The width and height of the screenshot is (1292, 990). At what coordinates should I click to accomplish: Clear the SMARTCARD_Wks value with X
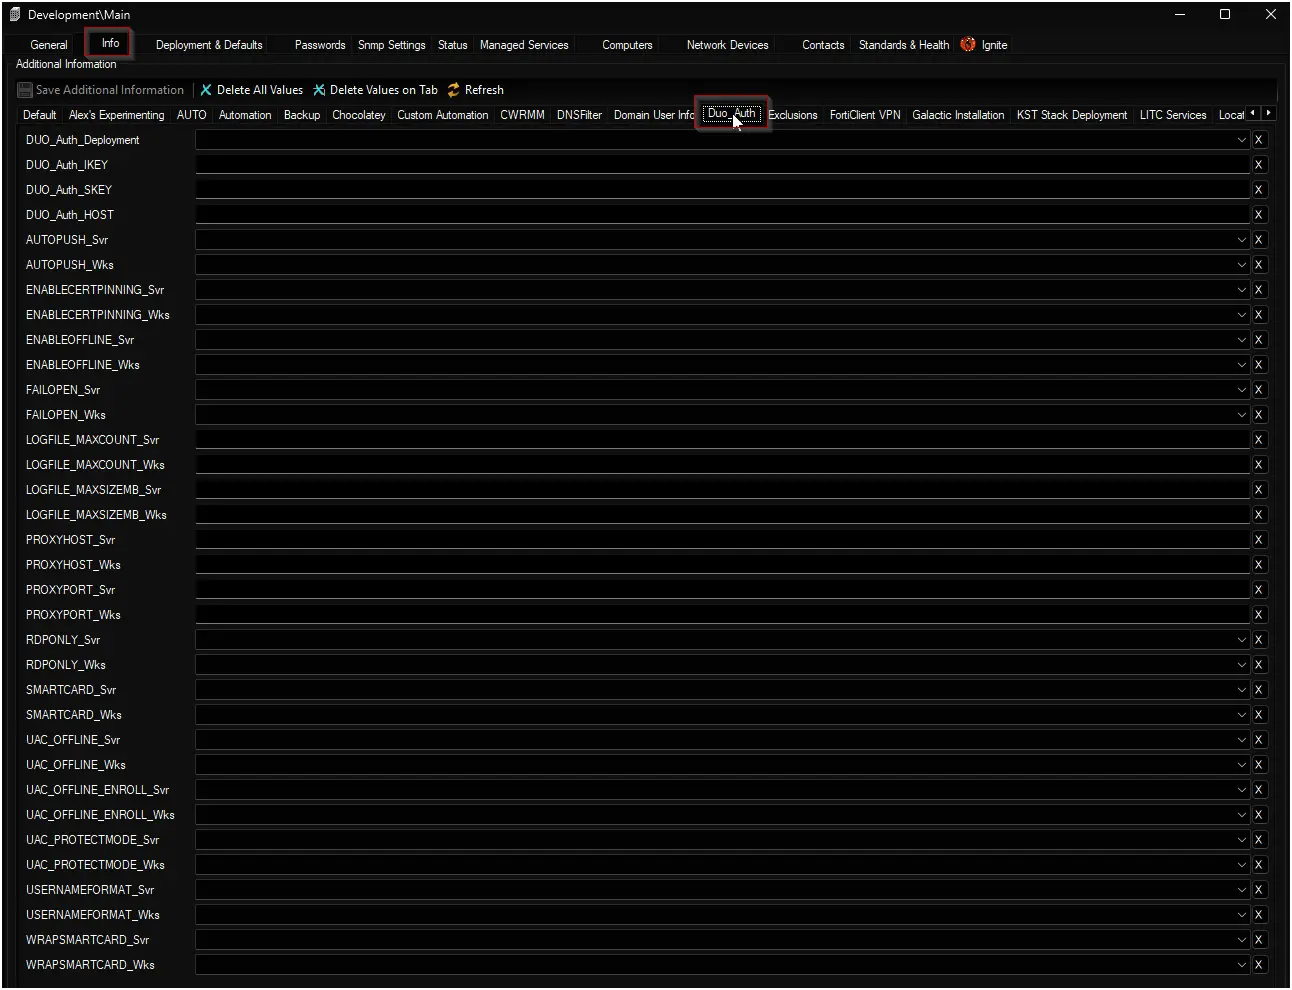tap(1259, 715)
